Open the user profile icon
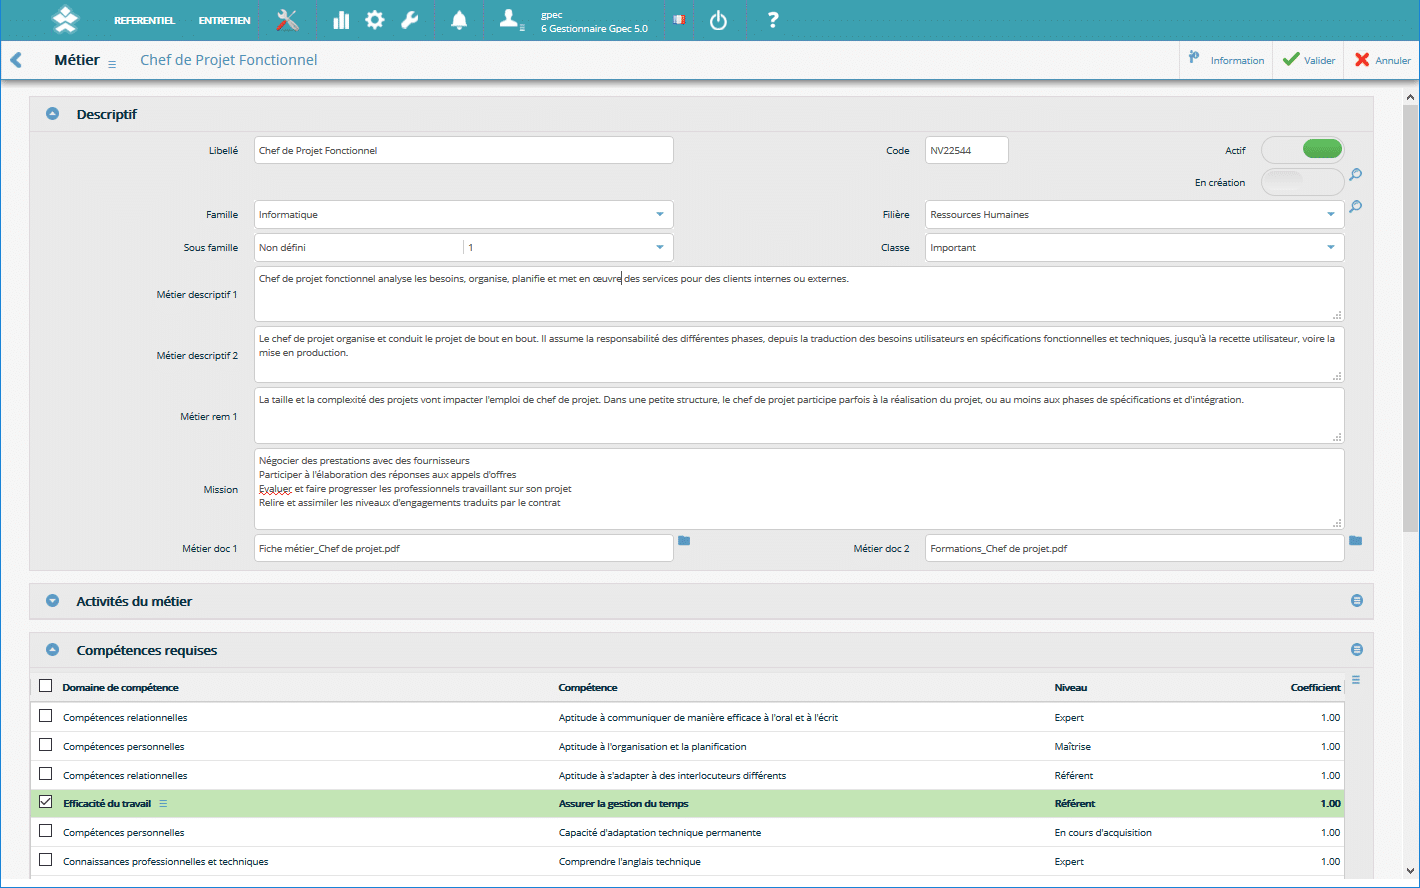This screenshot has height=888, width=1420. (x=511, y=19)
